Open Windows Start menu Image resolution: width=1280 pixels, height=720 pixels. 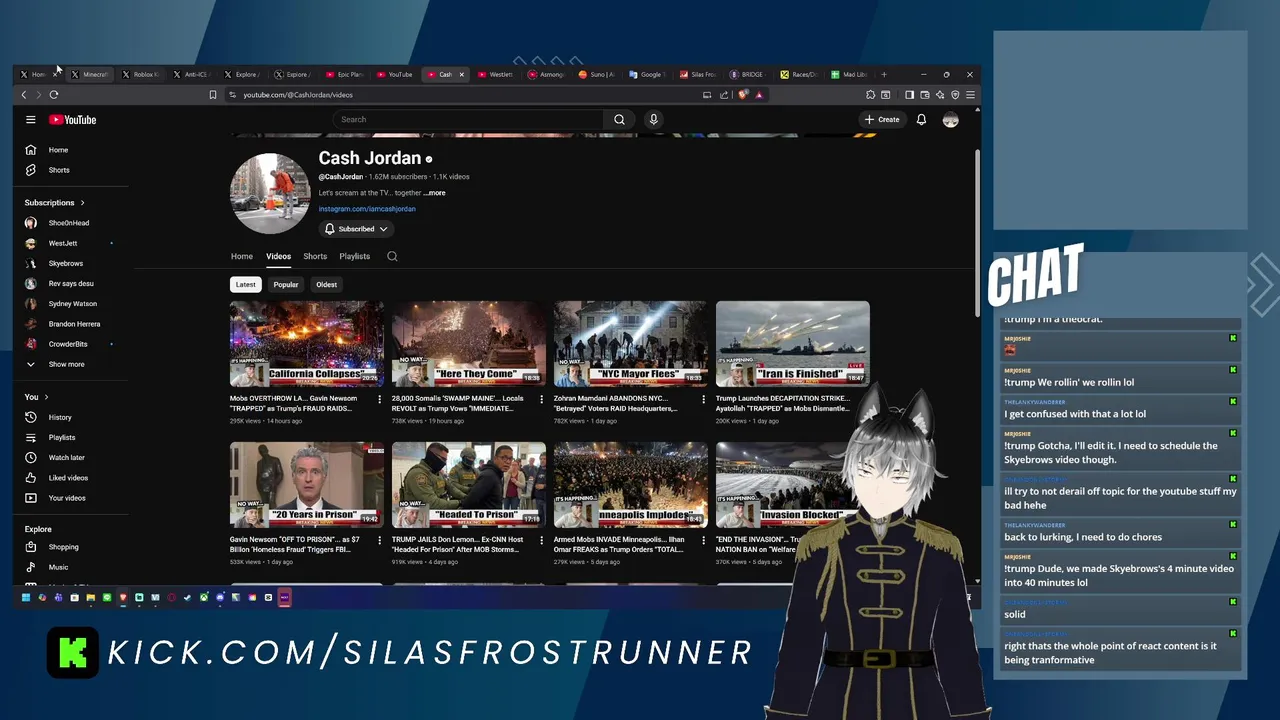pos(26,598)
